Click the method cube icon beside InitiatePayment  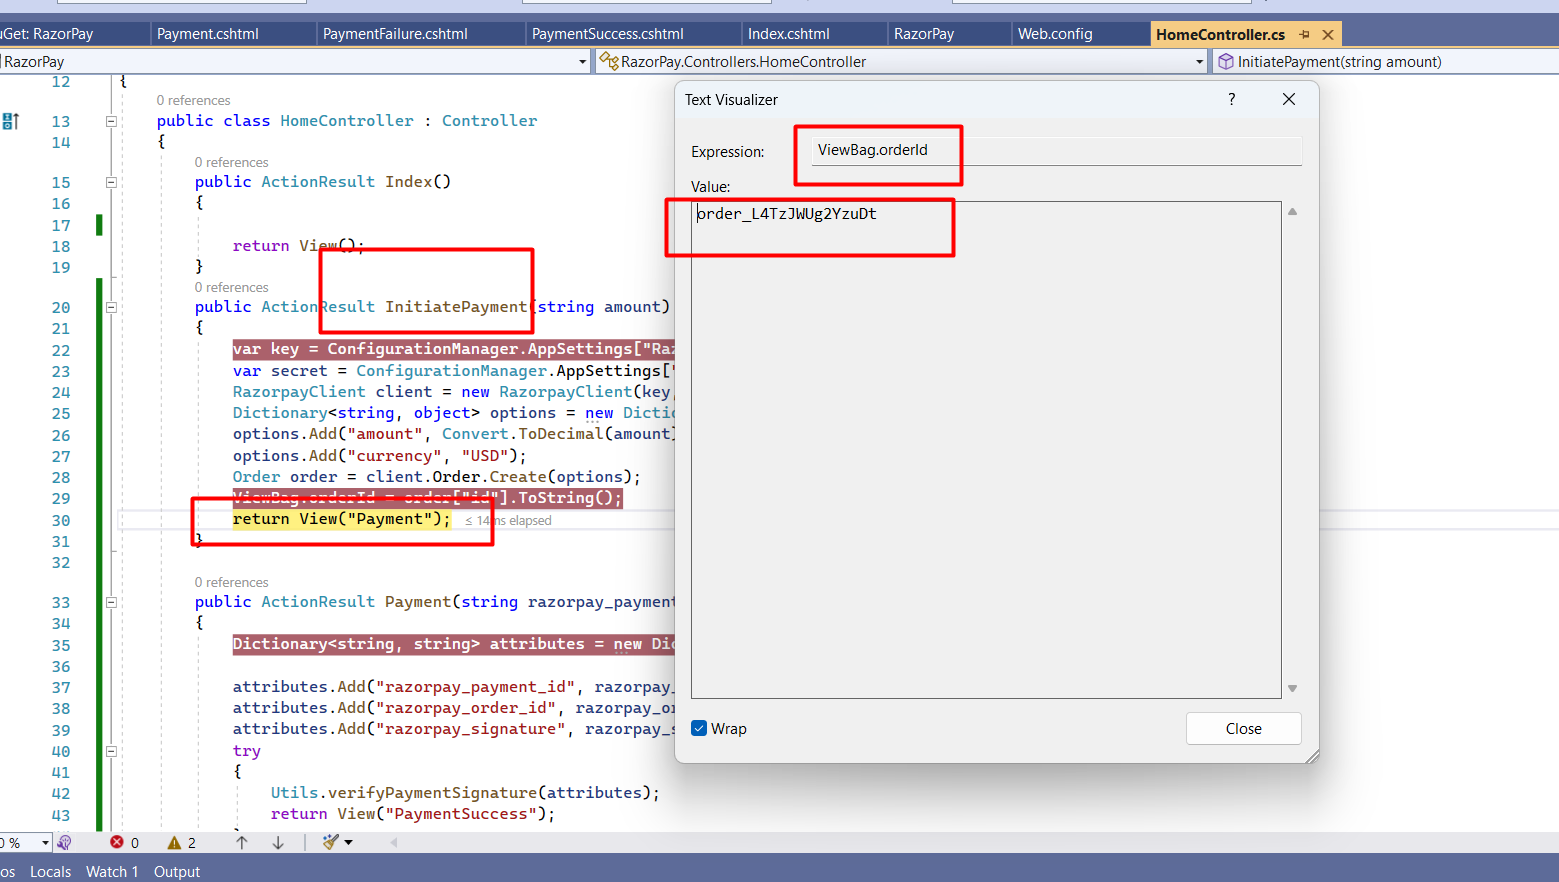pyautogui.click(x=1226, y=61)
